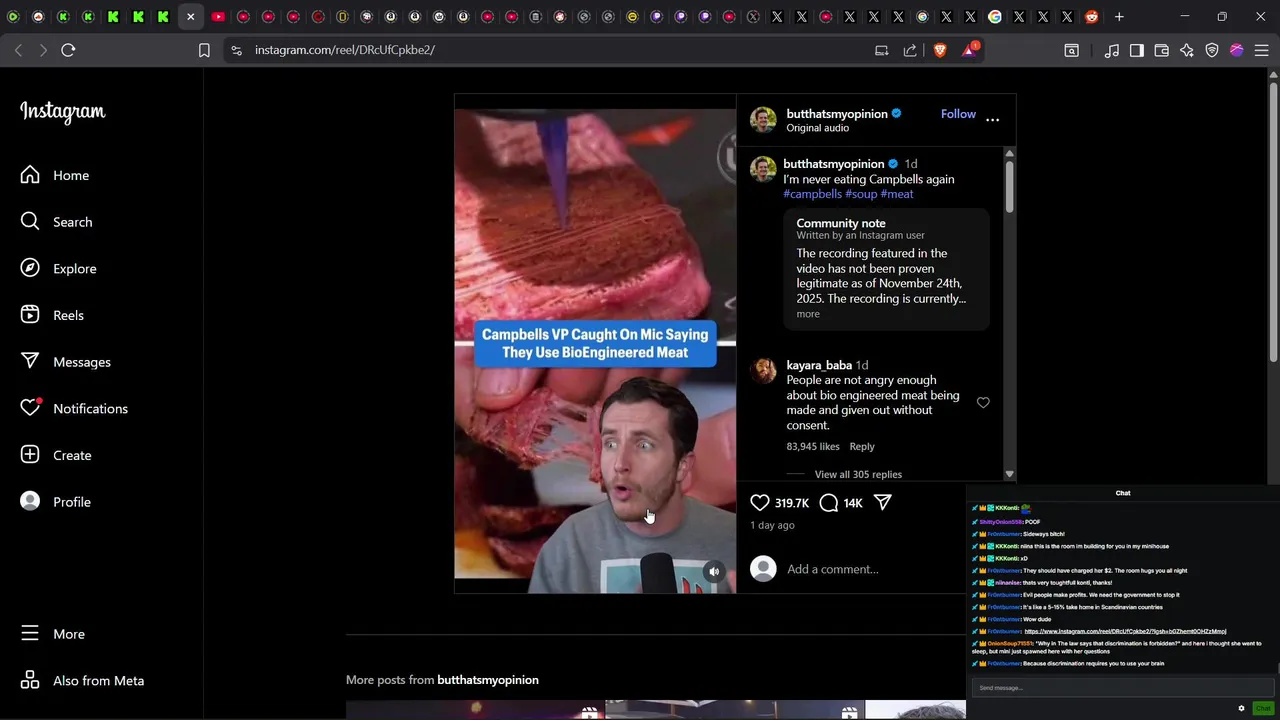1280x720 pixels.
Task: Switch to the YouTube tab
Action: [x=218, y=17]
